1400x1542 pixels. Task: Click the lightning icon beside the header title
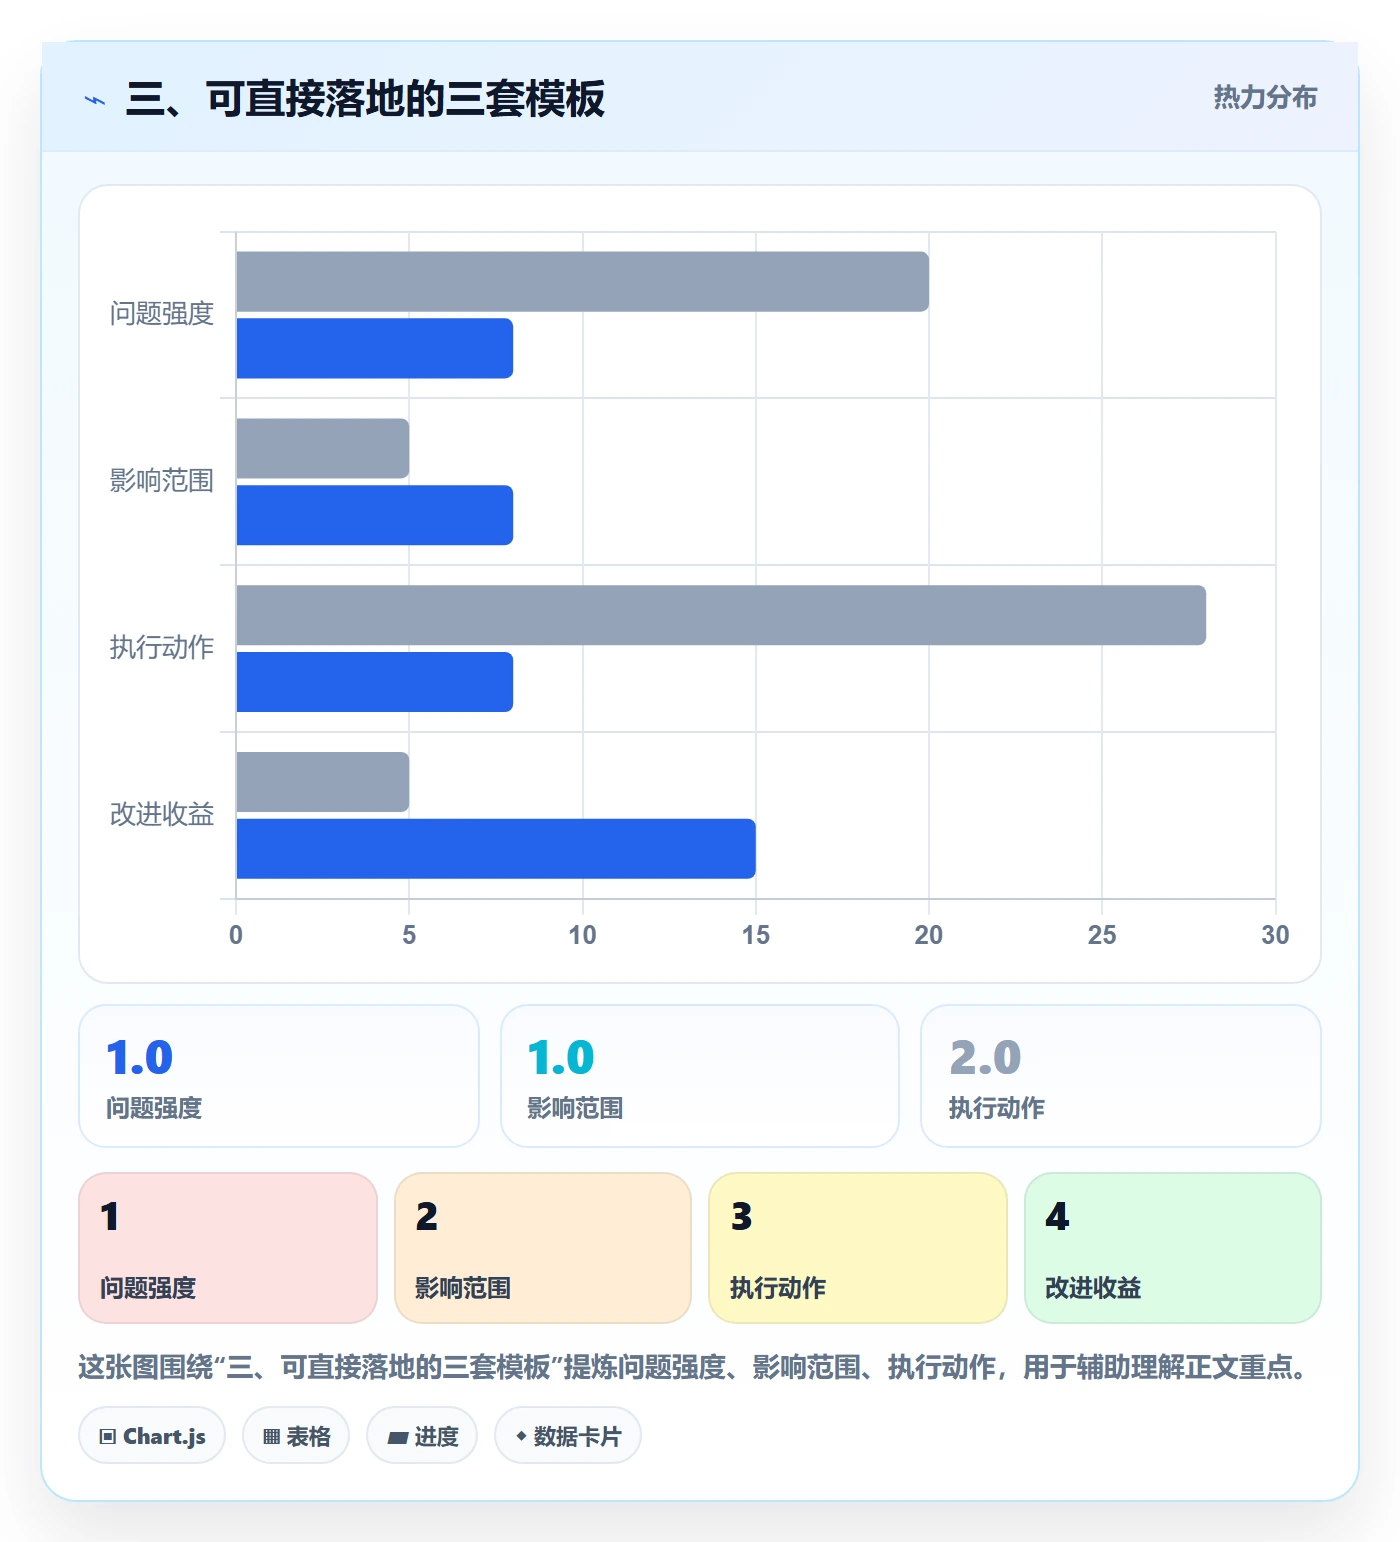pyautogui.click(x=95, y=100)
